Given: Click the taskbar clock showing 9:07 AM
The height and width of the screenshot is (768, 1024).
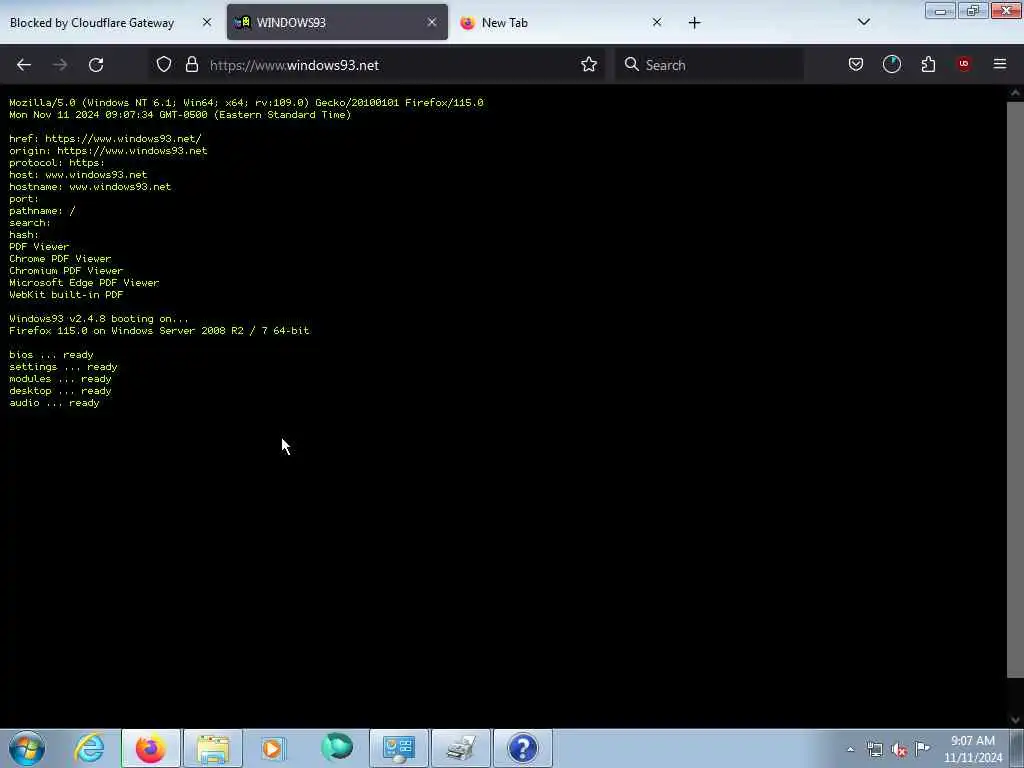Looking at the screenshot, I should point(972,749).
